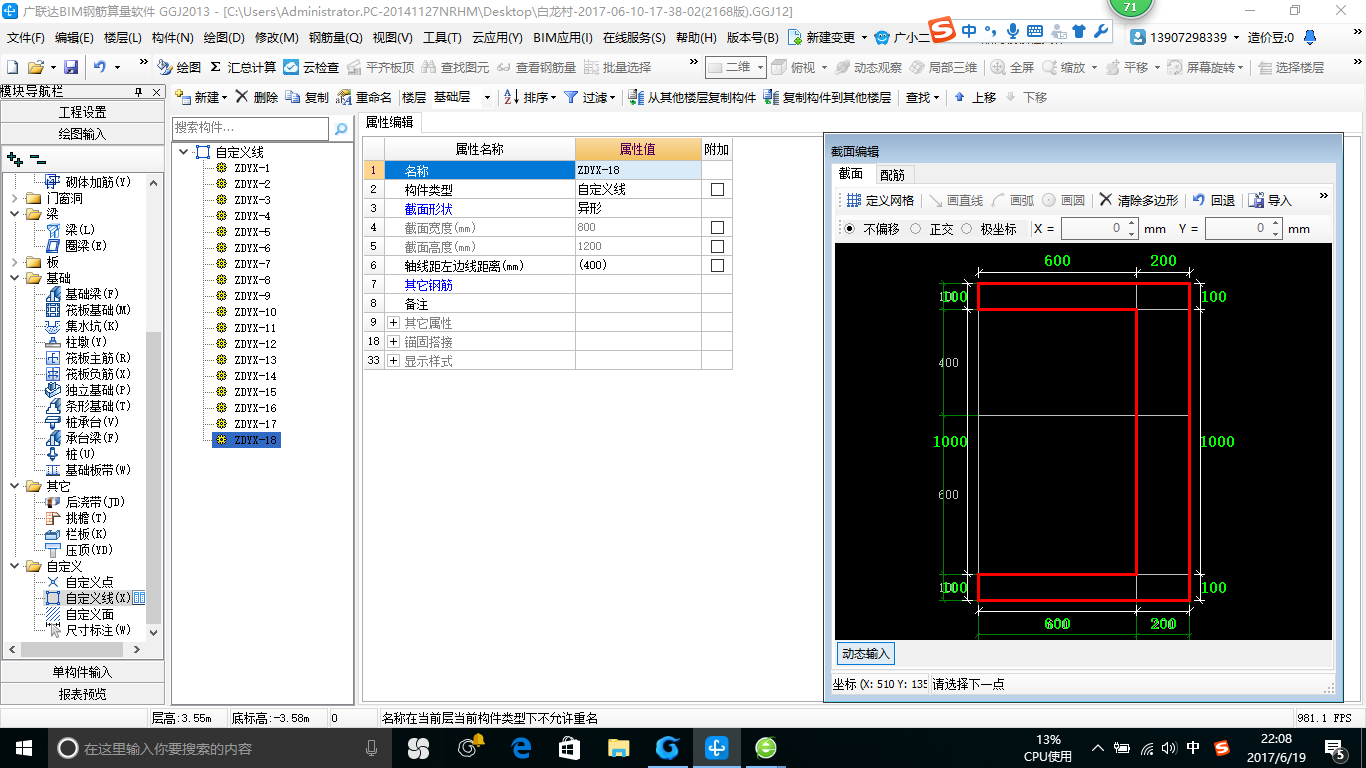The image size is (1366, 768).
Task: Click the new file icon
Action: 12,67
